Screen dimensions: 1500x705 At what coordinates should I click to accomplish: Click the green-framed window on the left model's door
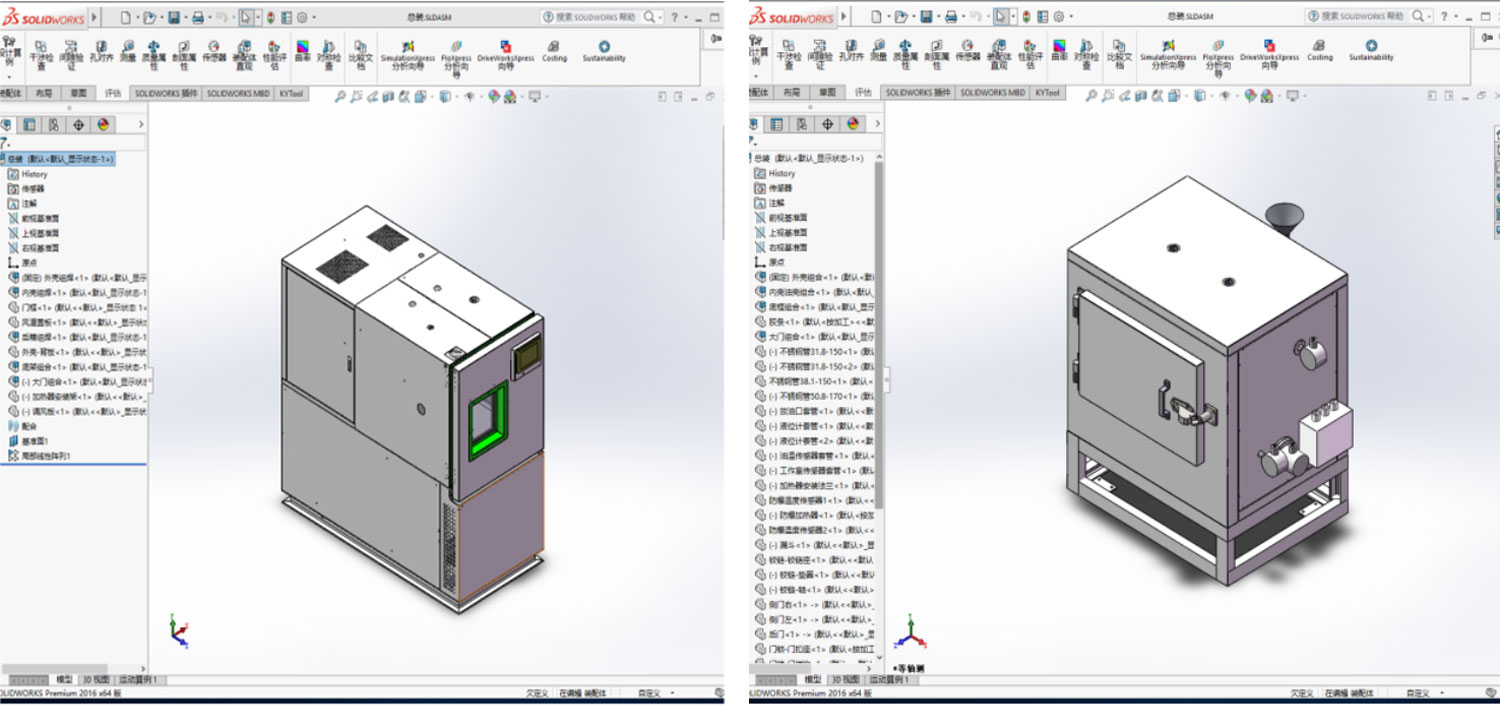(488, 421)
